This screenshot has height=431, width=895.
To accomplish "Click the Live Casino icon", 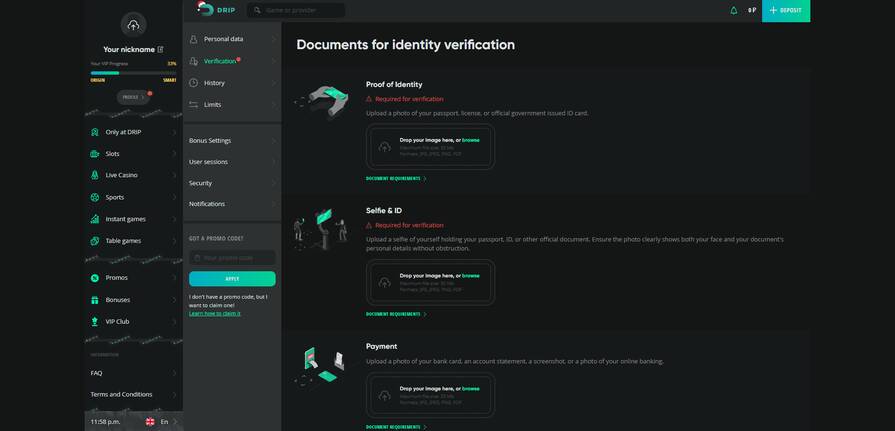I will tap(95, 175).
